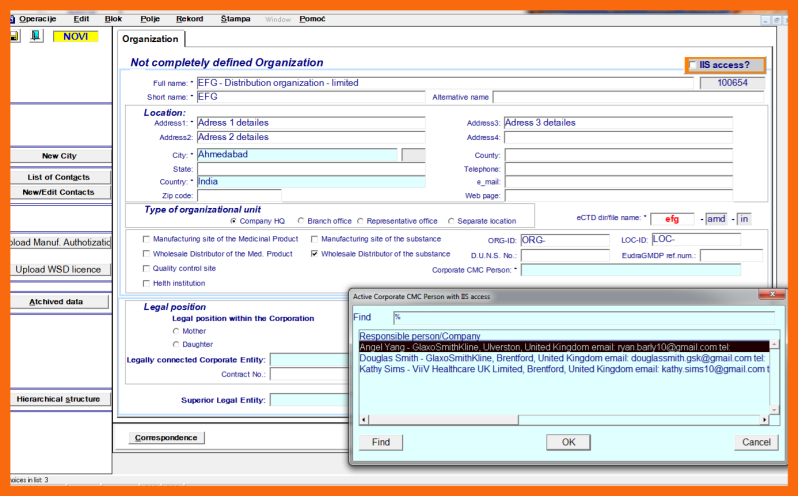Image resolution: width=798 pixels, height=496 pixels.
Task: Click the save disk icon in toolbar
Action: point(14,36)
